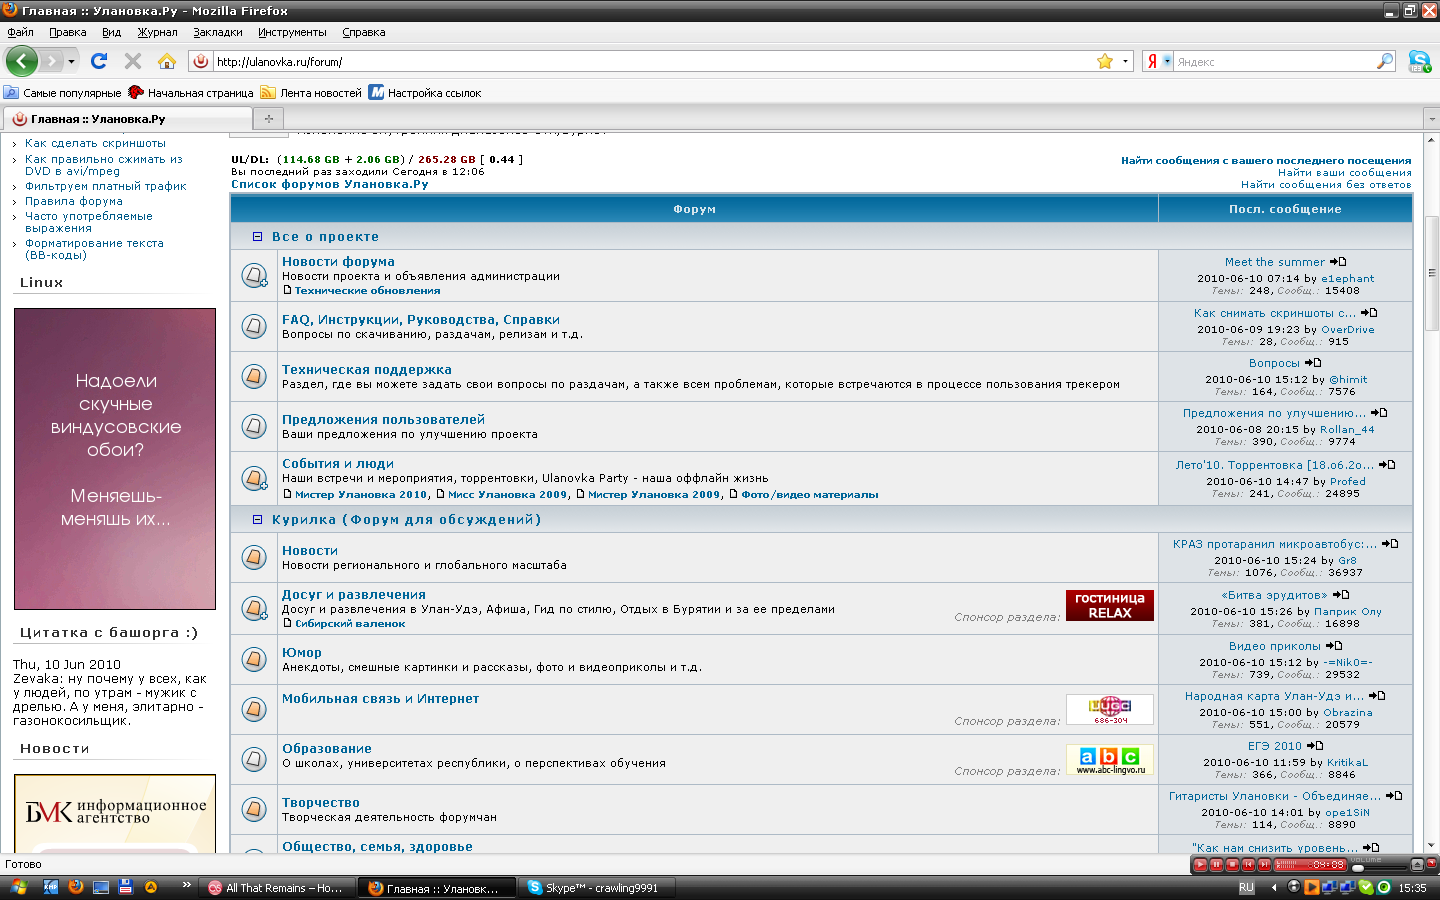Select the Главная :: Улановка.Ру tab
Screen dimensions: 1440x900
pos(127,118)
